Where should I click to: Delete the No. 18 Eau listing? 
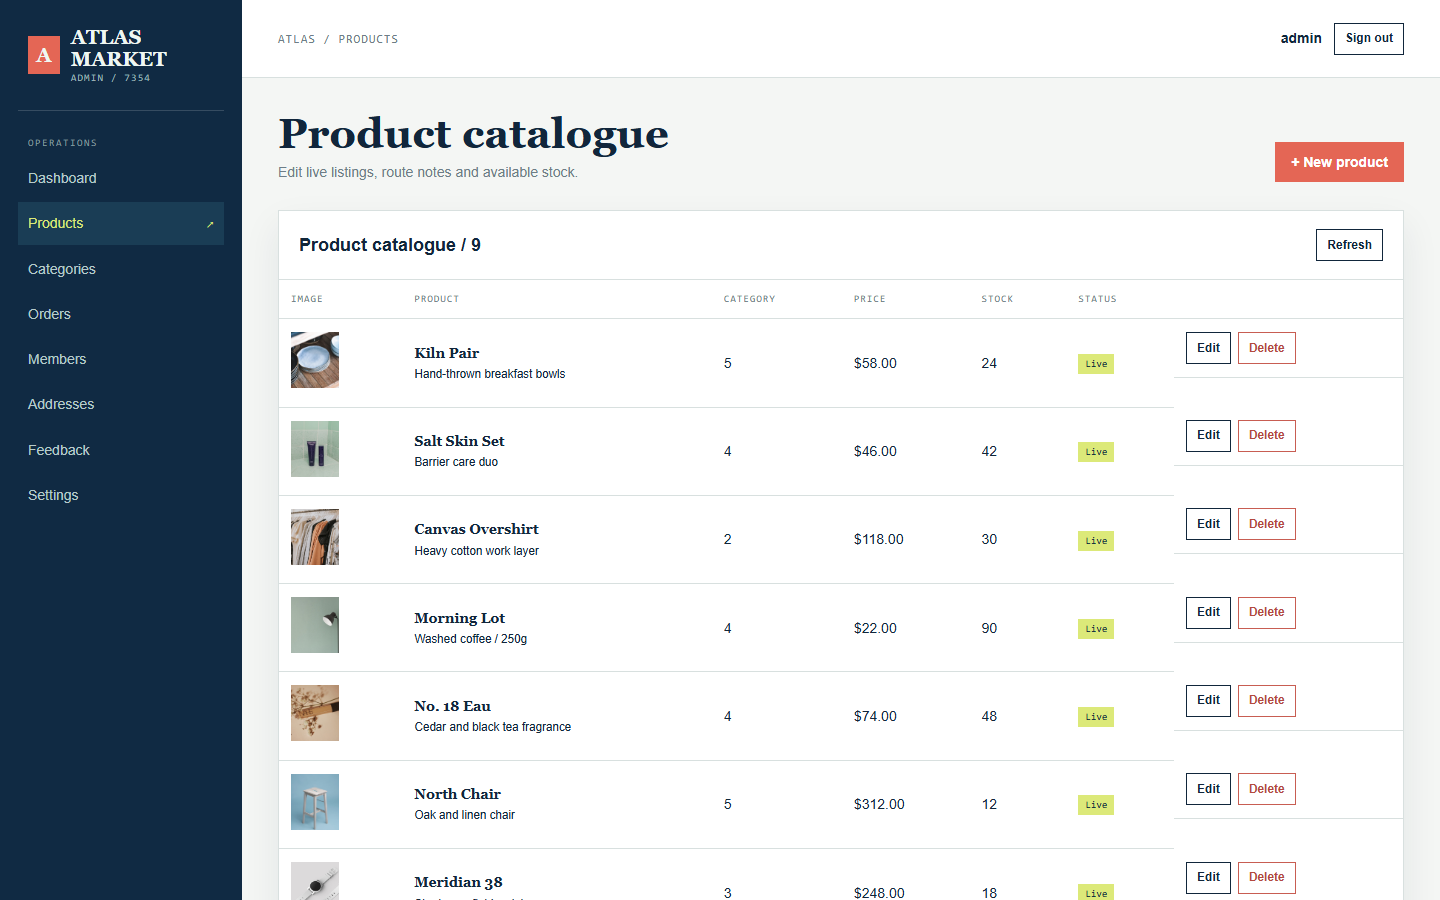pyautogui.click(x=1266, y=700)
